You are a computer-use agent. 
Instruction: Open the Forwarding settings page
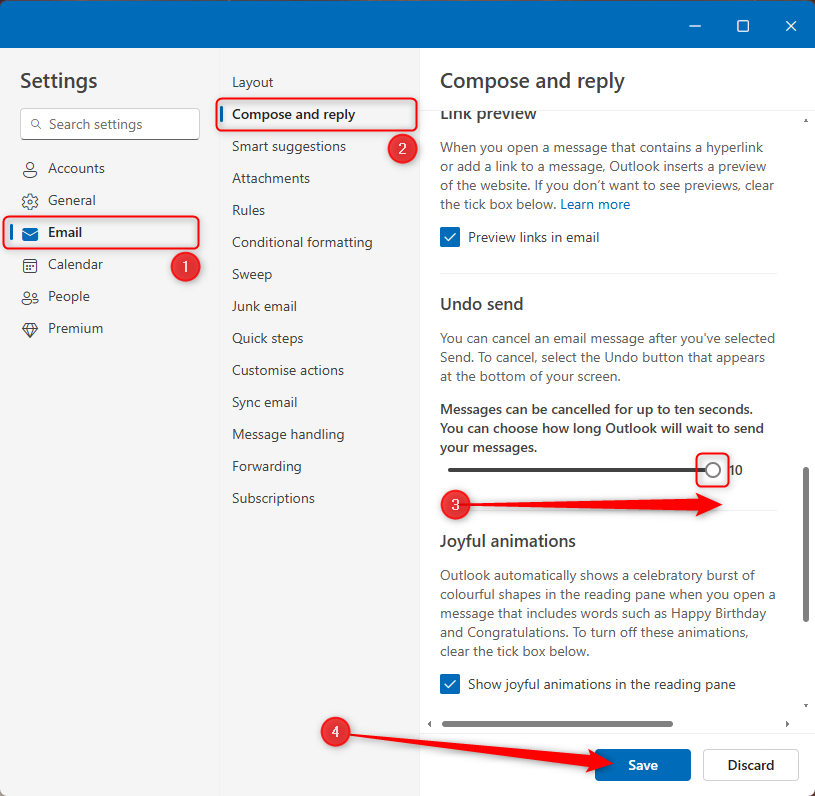coord(266,466)
